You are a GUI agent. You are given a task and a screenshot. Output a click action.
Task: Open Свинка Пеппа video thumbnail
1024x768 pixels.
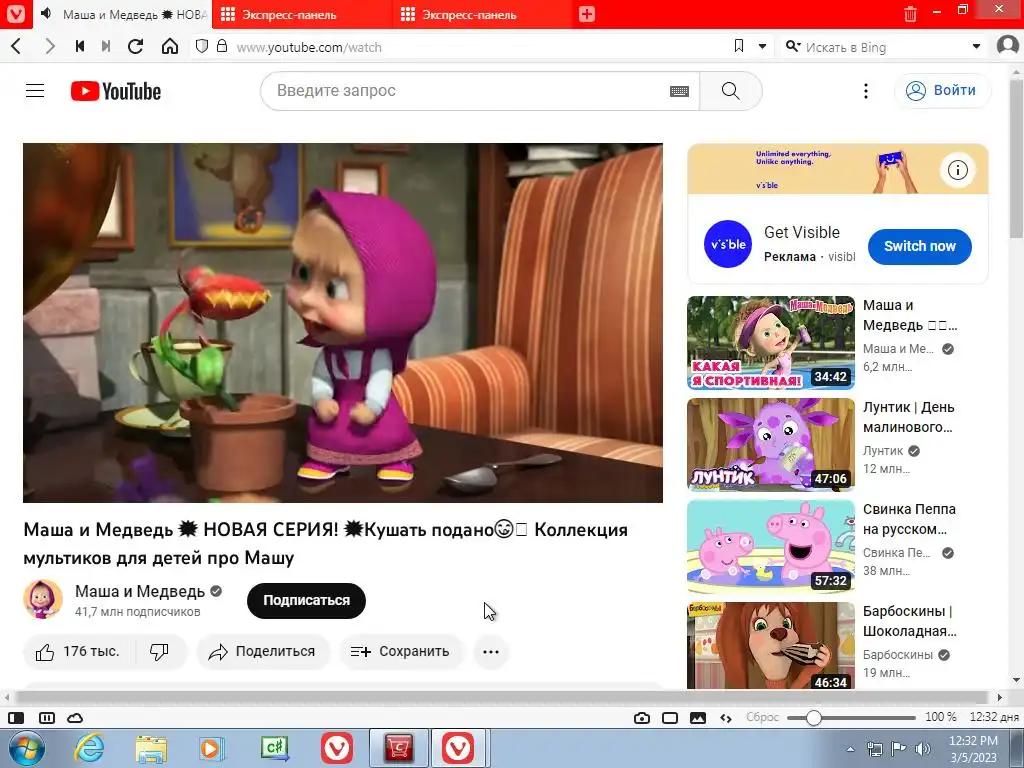pos(771,547)
